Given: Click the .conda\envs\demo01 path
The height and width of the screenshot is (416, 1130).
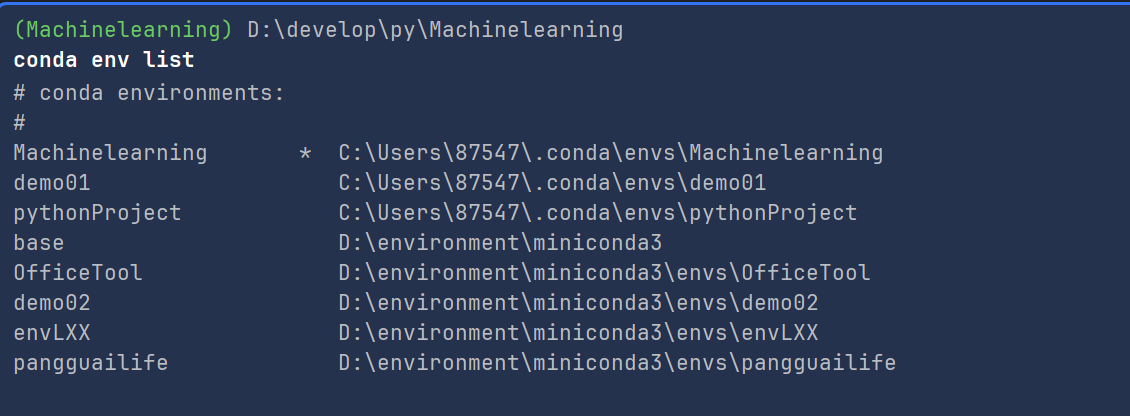Looking at the screenshot, I should click(552, 183).
